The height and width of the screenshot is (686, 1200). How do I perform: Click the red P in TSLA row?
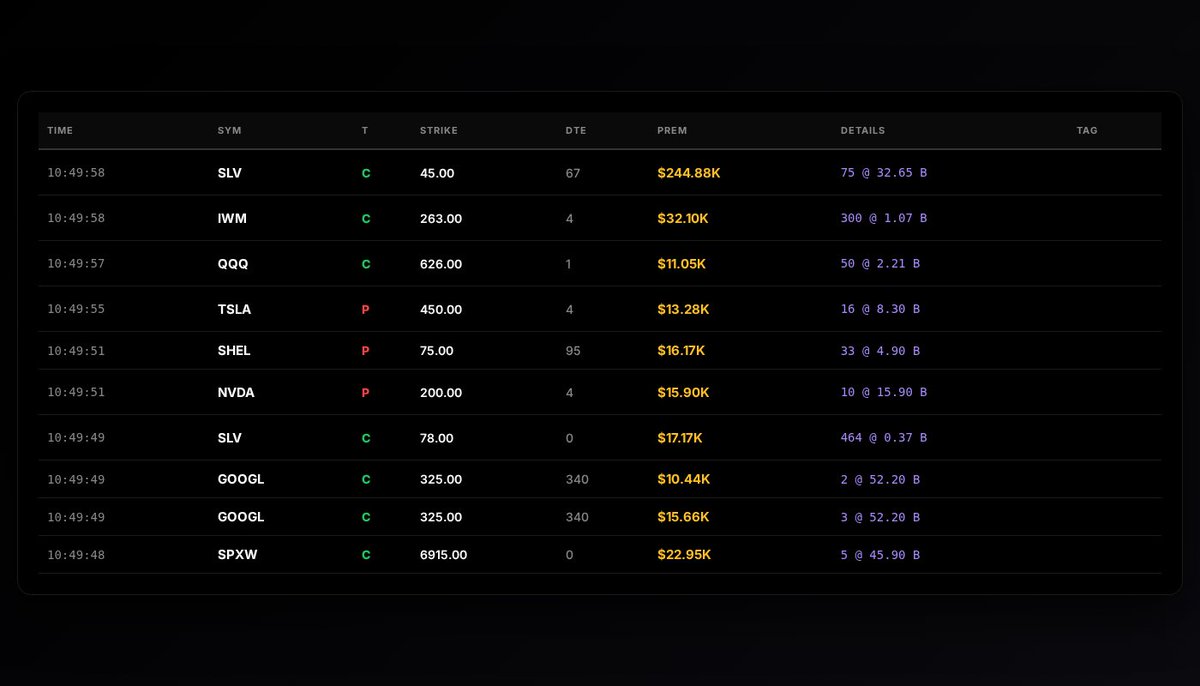[x=365, y=310]
